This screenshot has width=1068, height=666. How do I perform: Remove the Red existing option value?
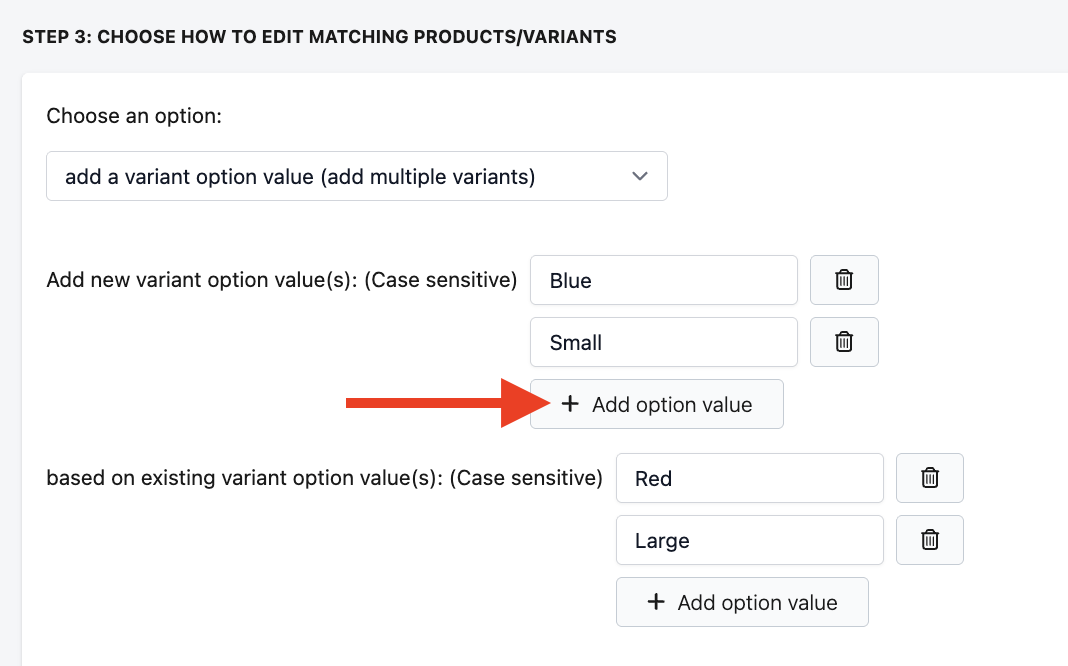(930, 478)
